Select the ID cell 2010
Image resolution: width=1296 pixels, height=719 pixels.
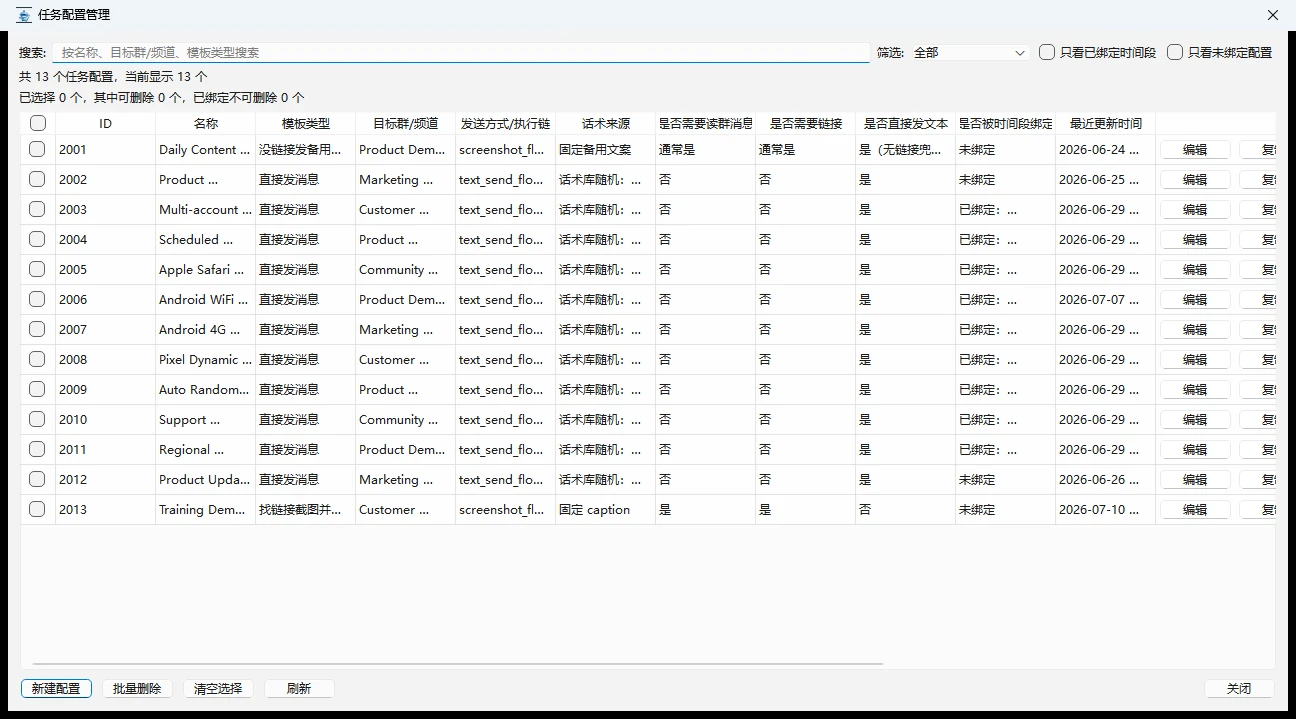(105, 419)
